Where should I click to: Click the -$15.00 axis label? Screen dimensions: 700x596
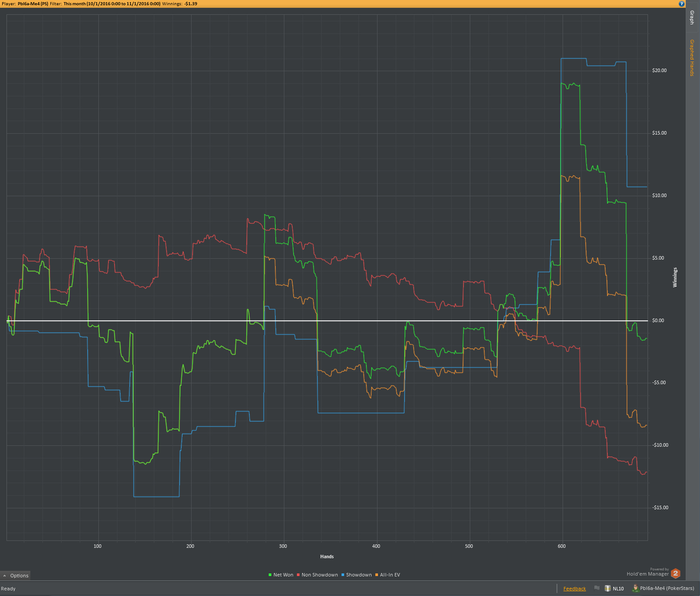(x=660, y=508)
